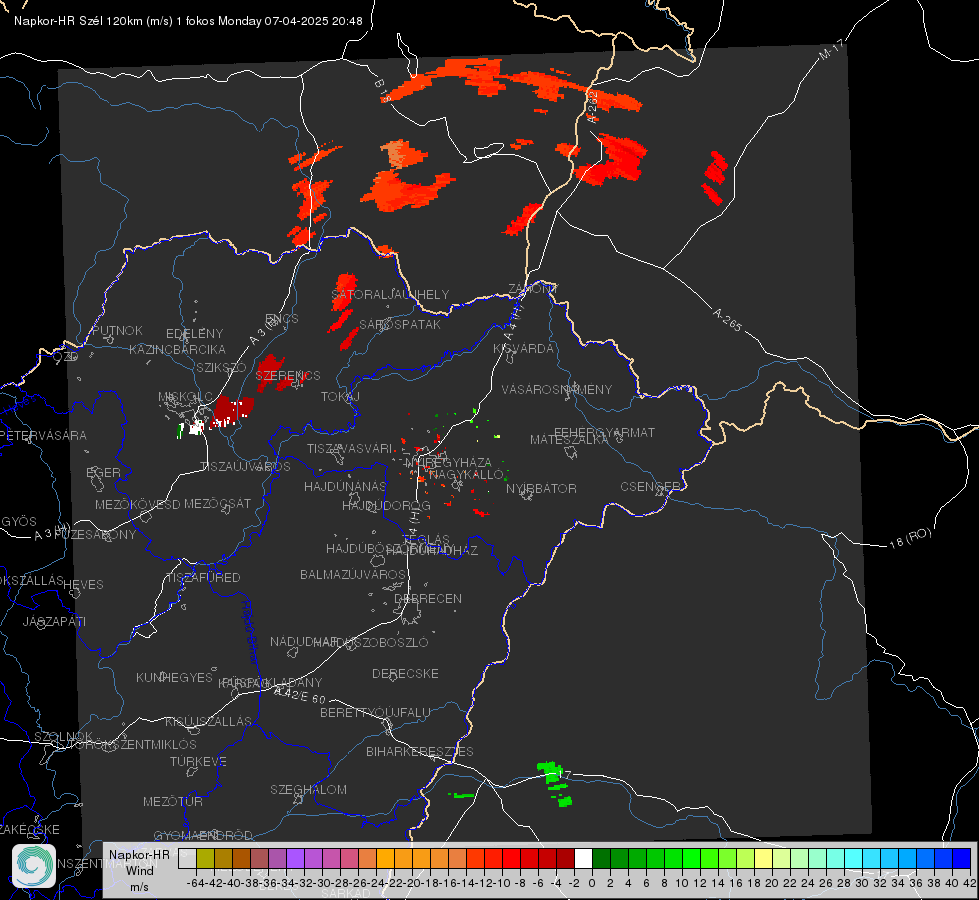Click the TISZAÚJVÁROS label

[x=245, y=467]
